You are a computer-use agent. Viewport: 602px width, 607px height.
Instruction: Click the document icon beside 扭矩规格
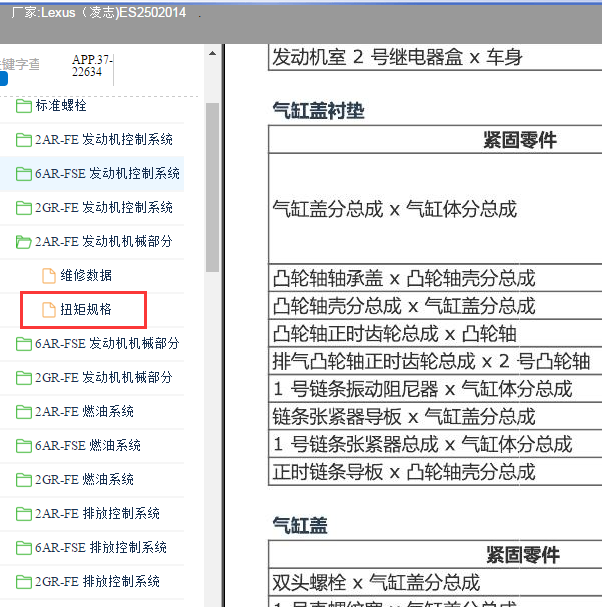(49, 310)
